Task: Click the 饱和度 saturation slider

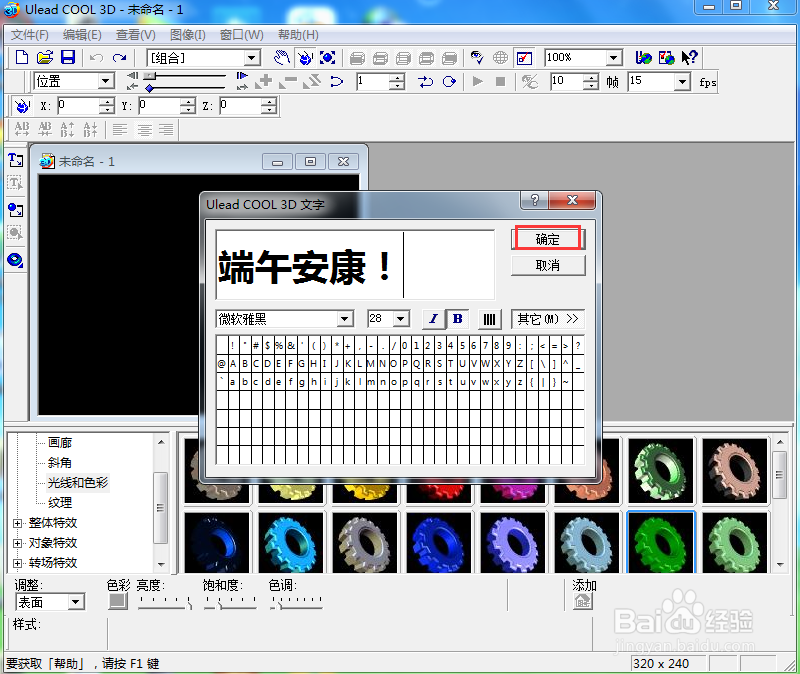Action: pyautogui.click(x=230, y=603)
